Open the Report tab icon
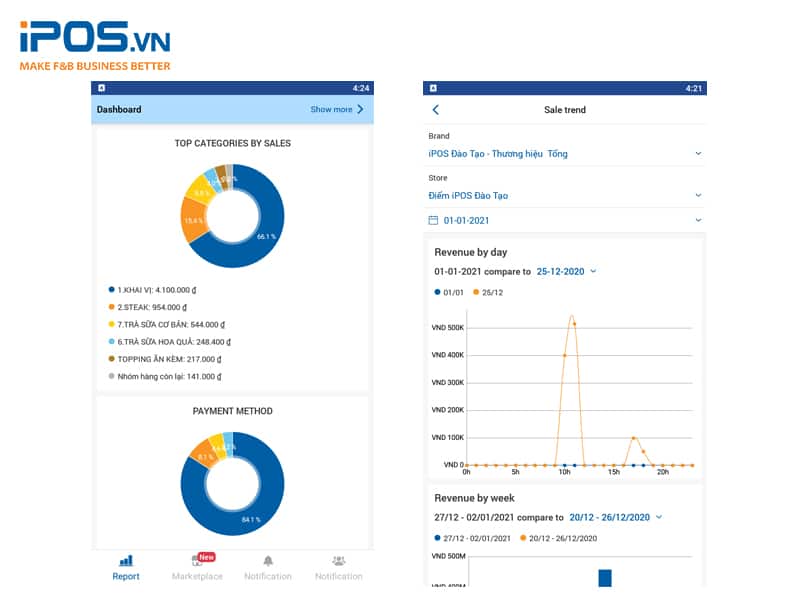This screenshot has height=600, width=800. point(126,561)
